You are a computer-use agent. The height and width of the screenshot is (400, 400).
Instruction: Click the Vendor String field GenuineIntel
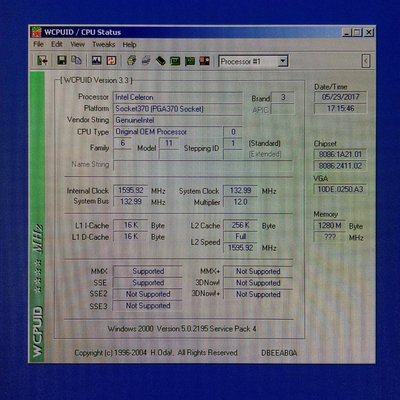[x=177, y=120]
